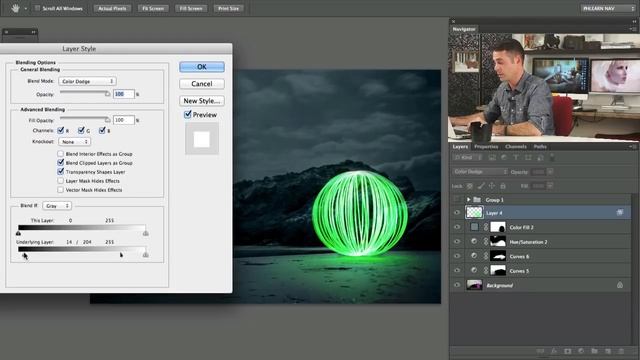Screen dimensions: 640x360
Task: Filter layers by type layers icon
Action: pos(516,158)
